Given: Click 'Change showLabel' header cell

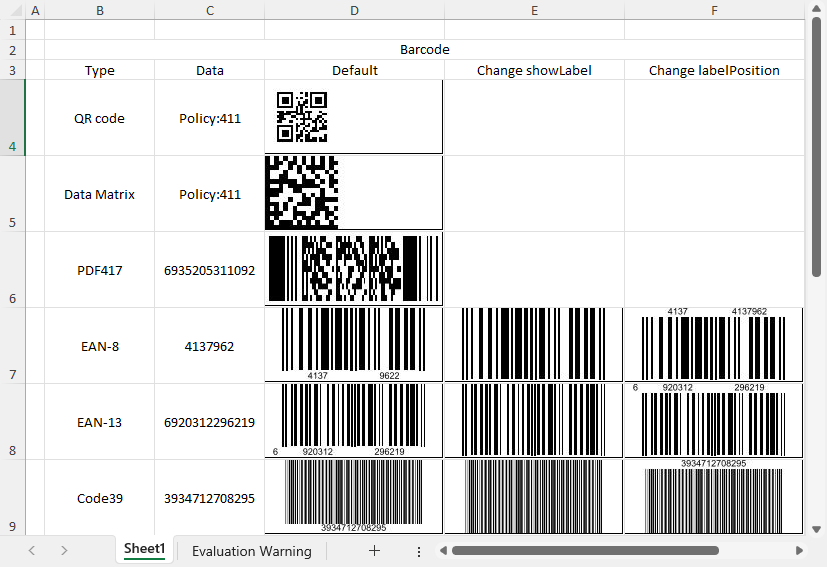Looking at the screenshot, I should click(x=534, y=70).
